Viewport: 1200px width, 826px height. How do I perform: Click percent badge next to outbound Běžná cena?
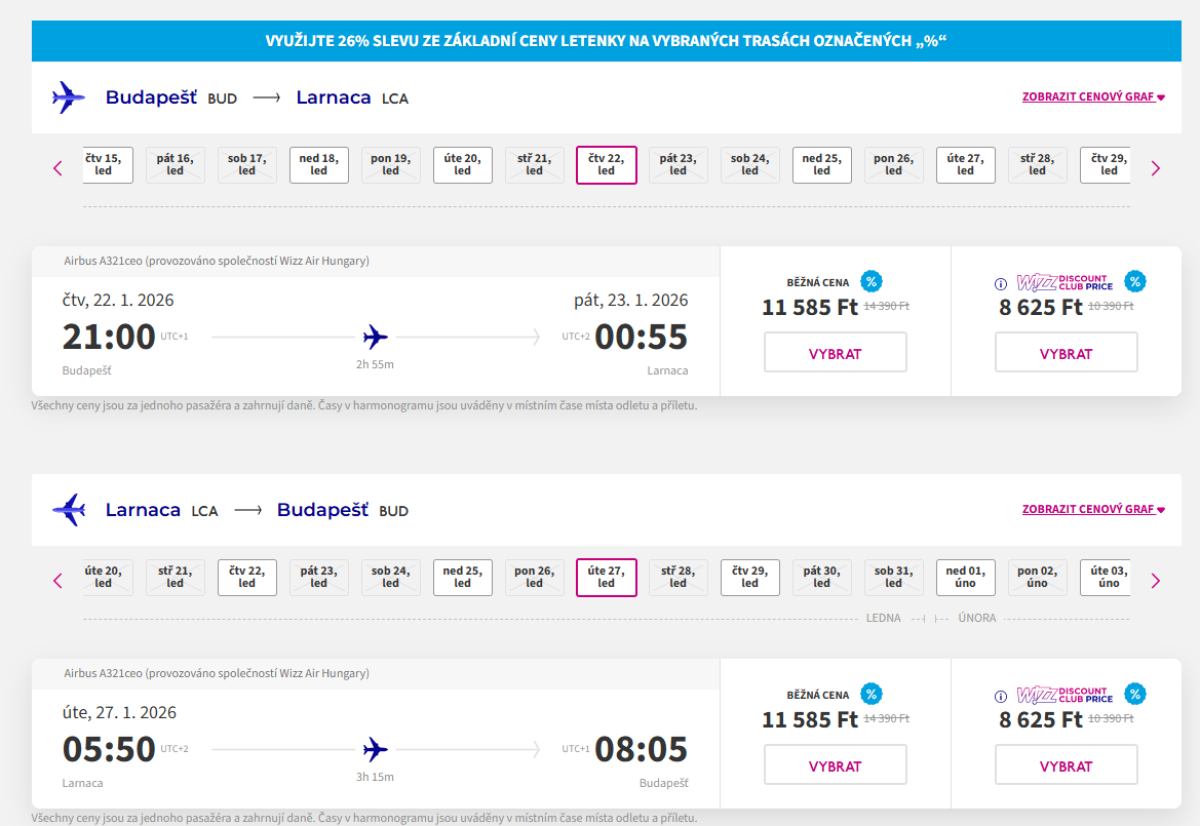tap(871, 282)
